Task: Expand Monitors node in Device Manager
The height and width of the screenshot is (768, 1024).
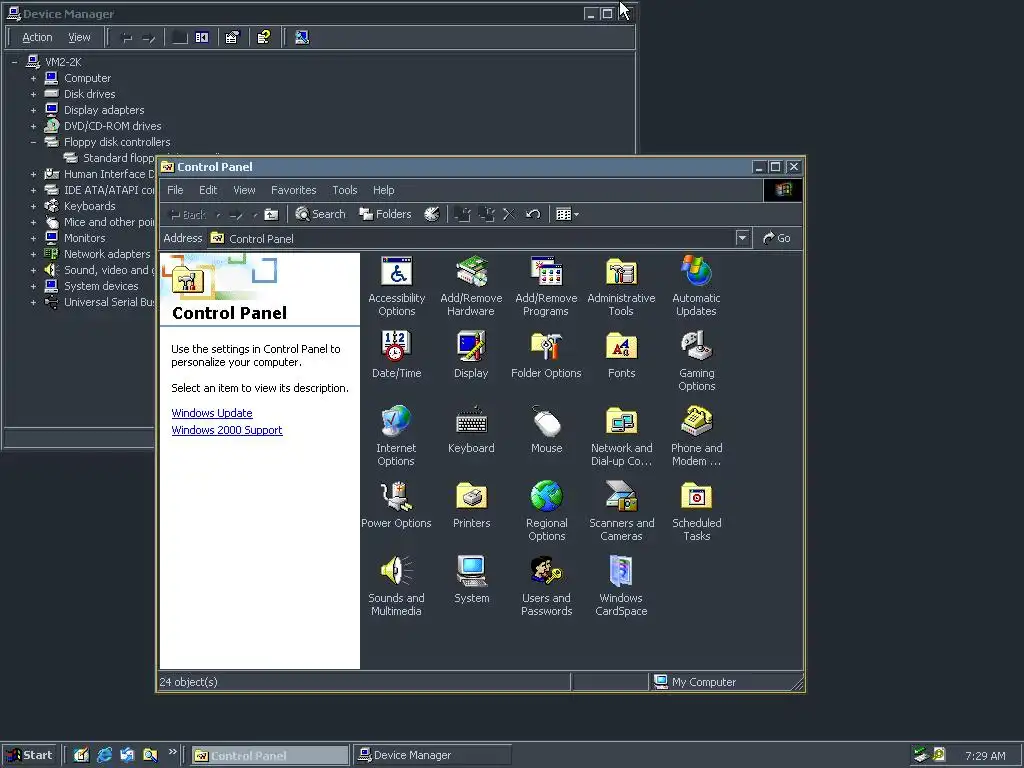Action: click(x=33, y=238)
